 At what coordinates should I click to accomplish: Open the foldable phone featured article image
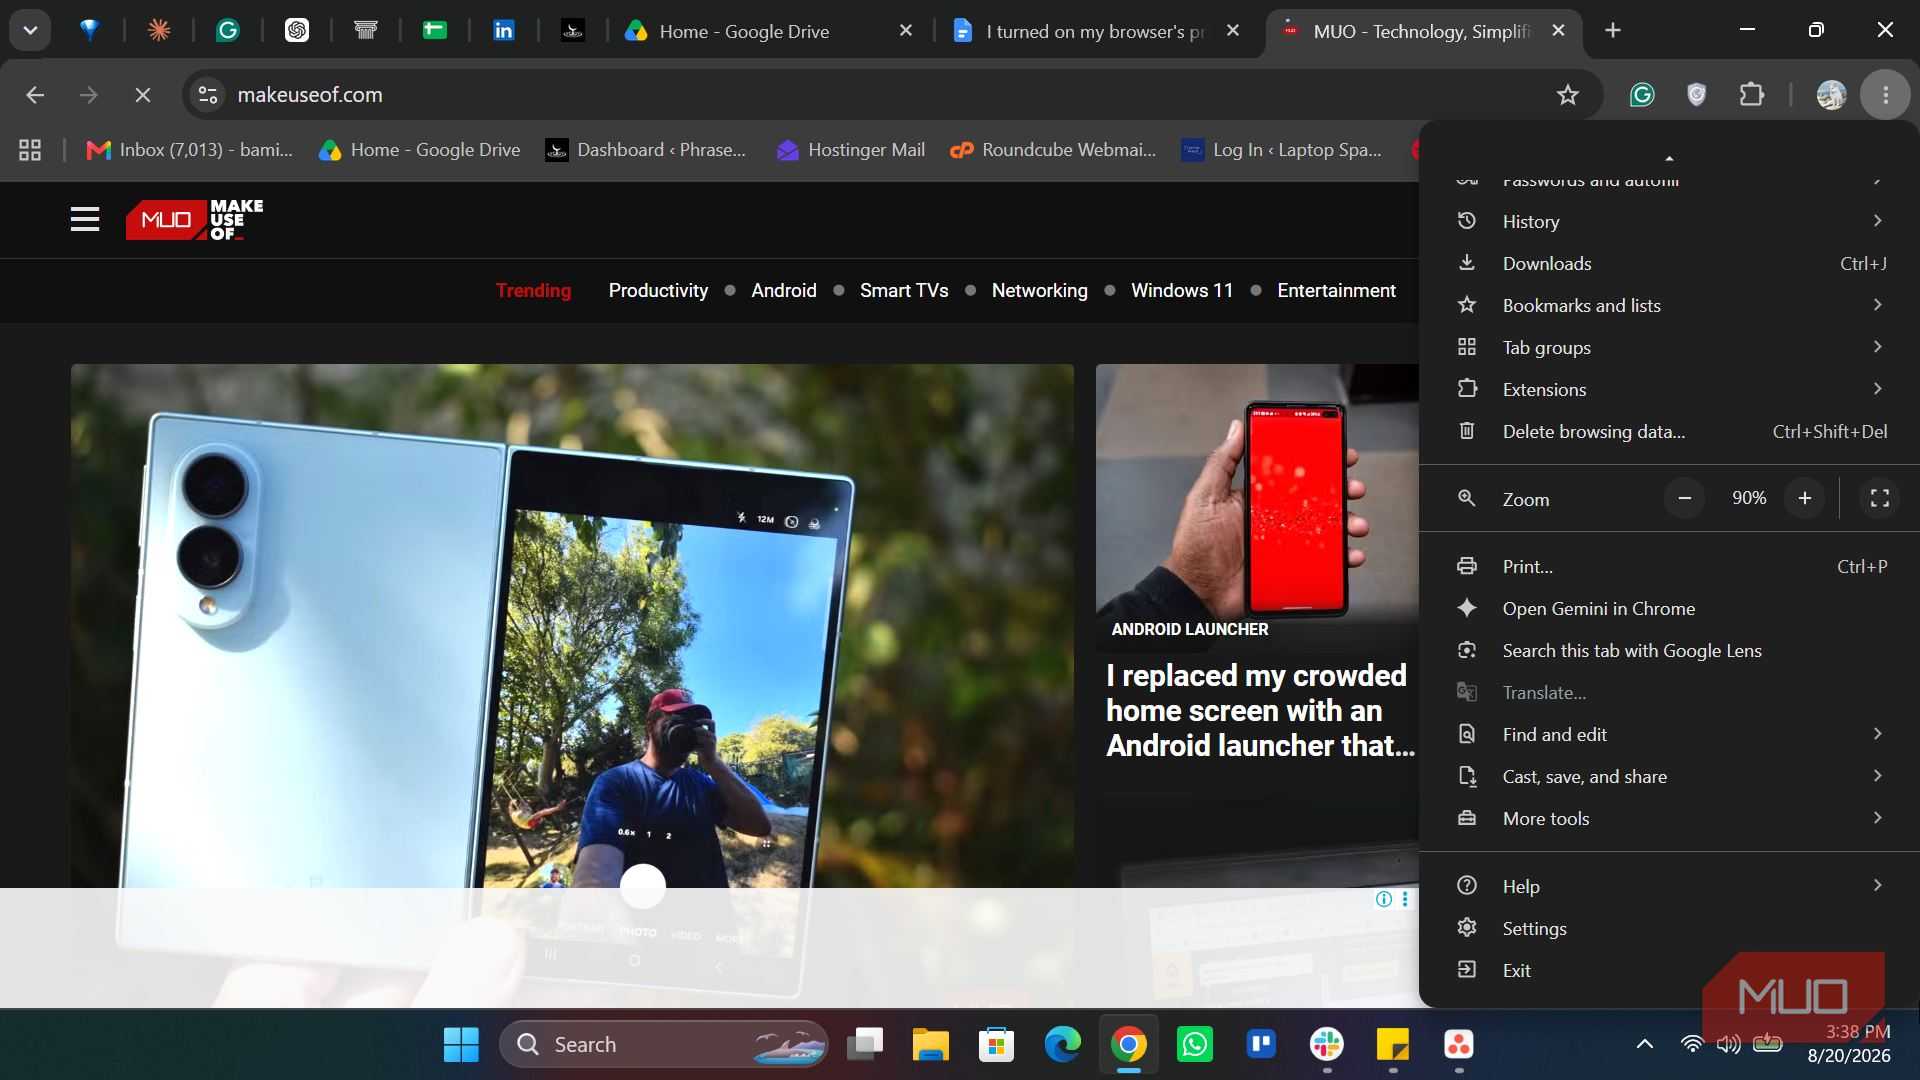click(572, 625)
